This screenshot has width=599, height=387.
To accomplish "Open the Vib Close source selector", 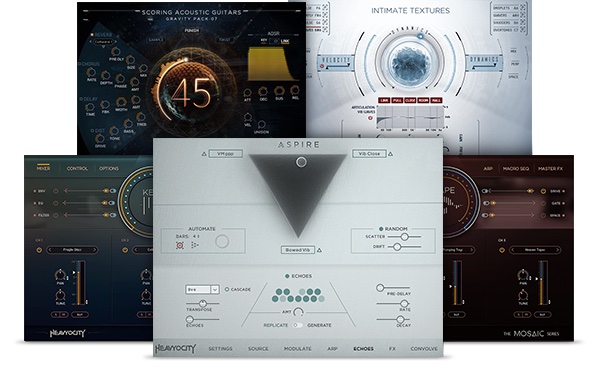I will (x=369, y=154).
